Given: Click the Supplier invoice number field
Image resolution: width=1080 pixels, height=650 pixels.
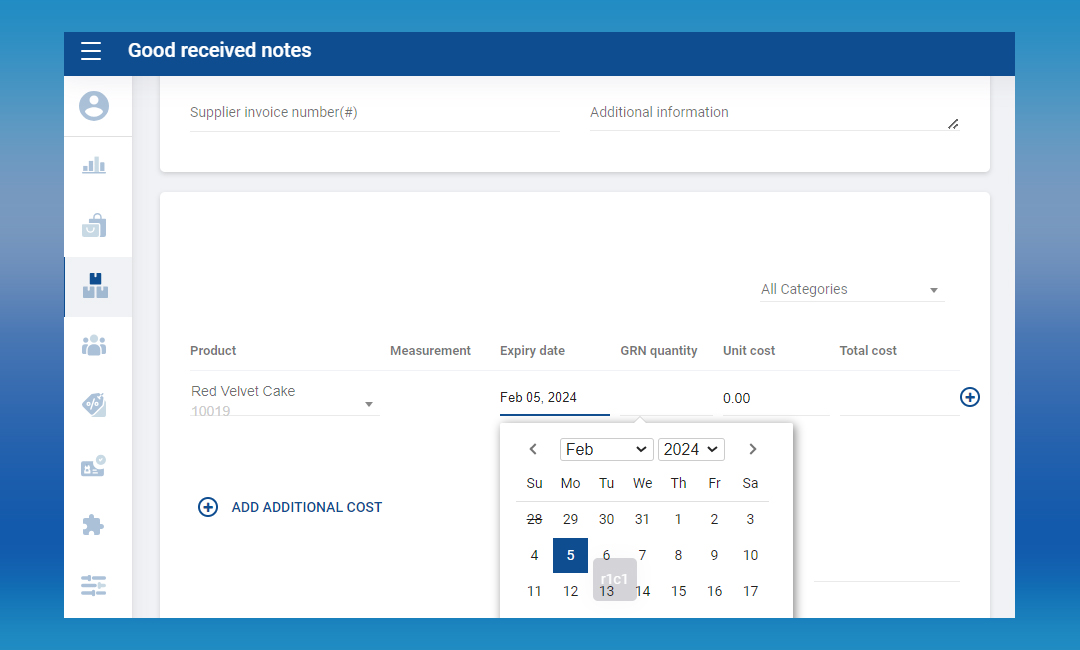Looking at the screenshot, I should [x=374, y=113].
